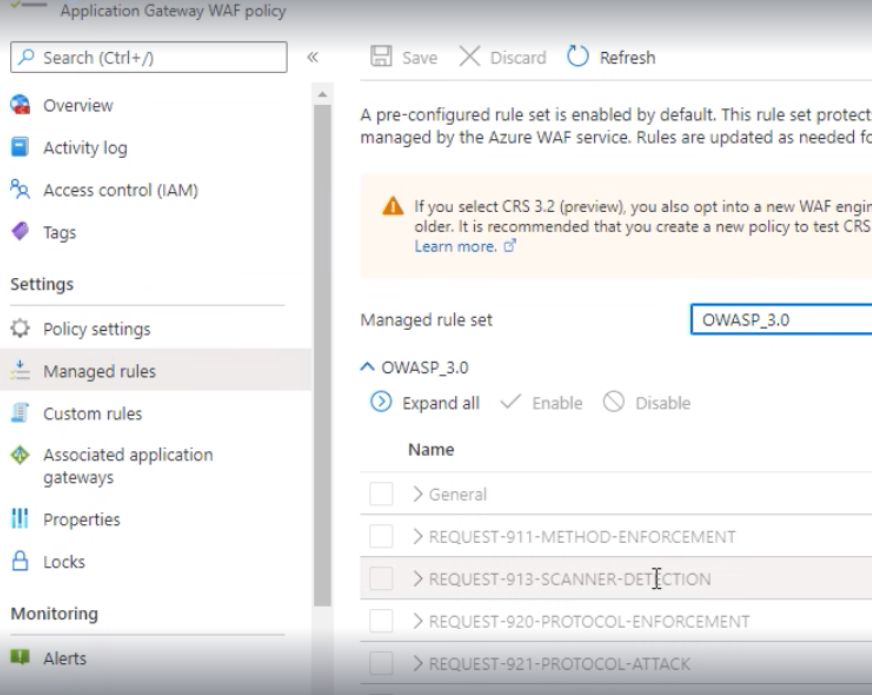Select Policy settings menu item
Viewport: 872px width, 695px height.
pos(97,329)
